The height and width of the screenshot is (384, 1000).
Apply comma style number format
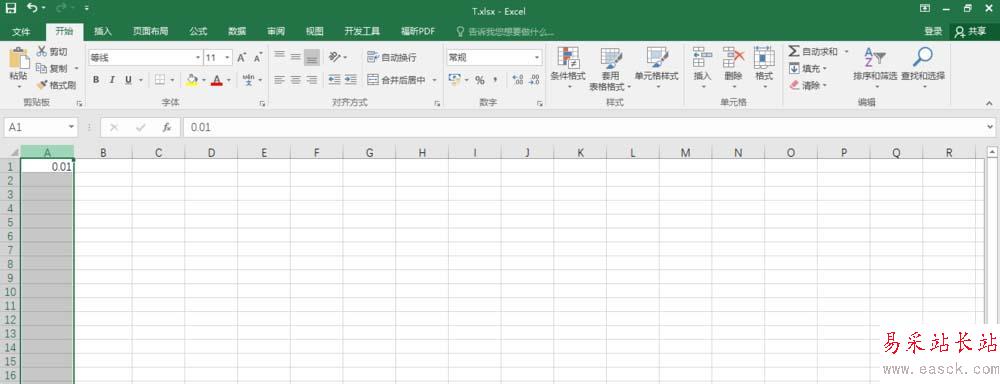496,80
